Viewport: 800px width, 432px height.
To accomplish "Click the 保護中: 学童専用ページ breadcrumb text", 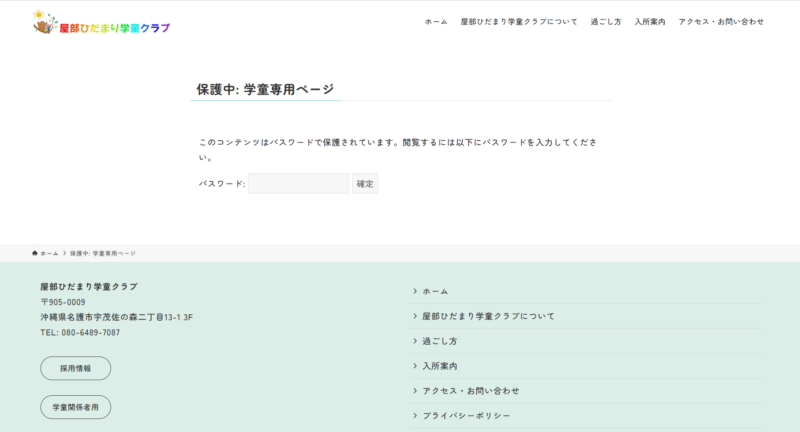I will [103, 253].
